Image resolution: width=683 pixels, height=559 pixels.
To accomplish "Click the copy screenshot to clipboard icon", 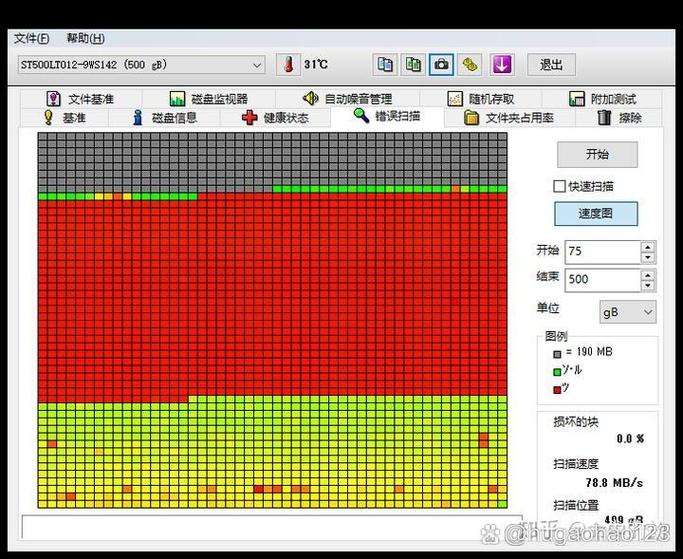I will (x=413, y=65).
